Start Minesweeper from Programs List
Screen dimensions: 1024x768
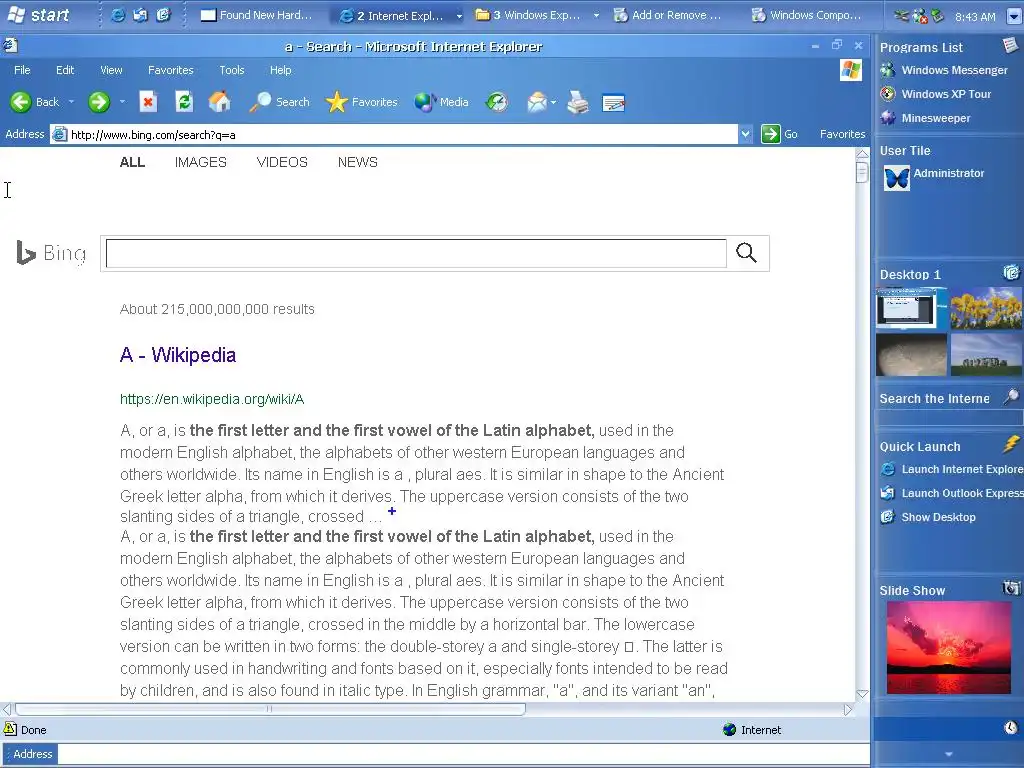tap(925, 118)
